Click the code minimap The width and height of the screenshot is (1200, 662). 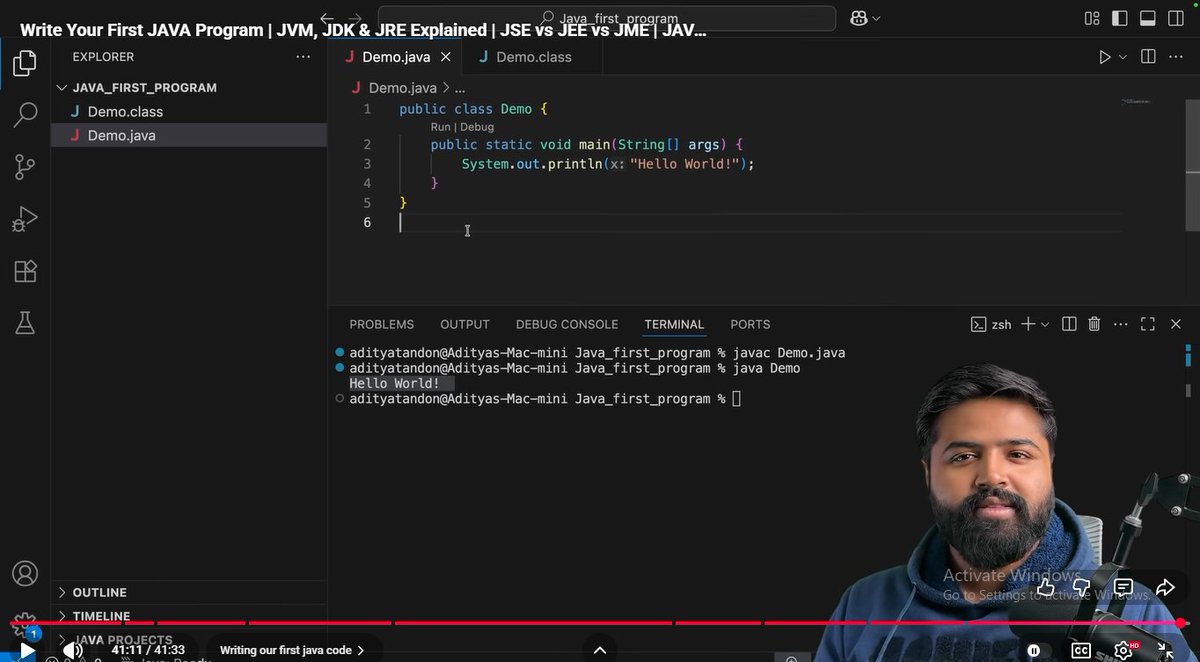click(x=1136, y=101)
